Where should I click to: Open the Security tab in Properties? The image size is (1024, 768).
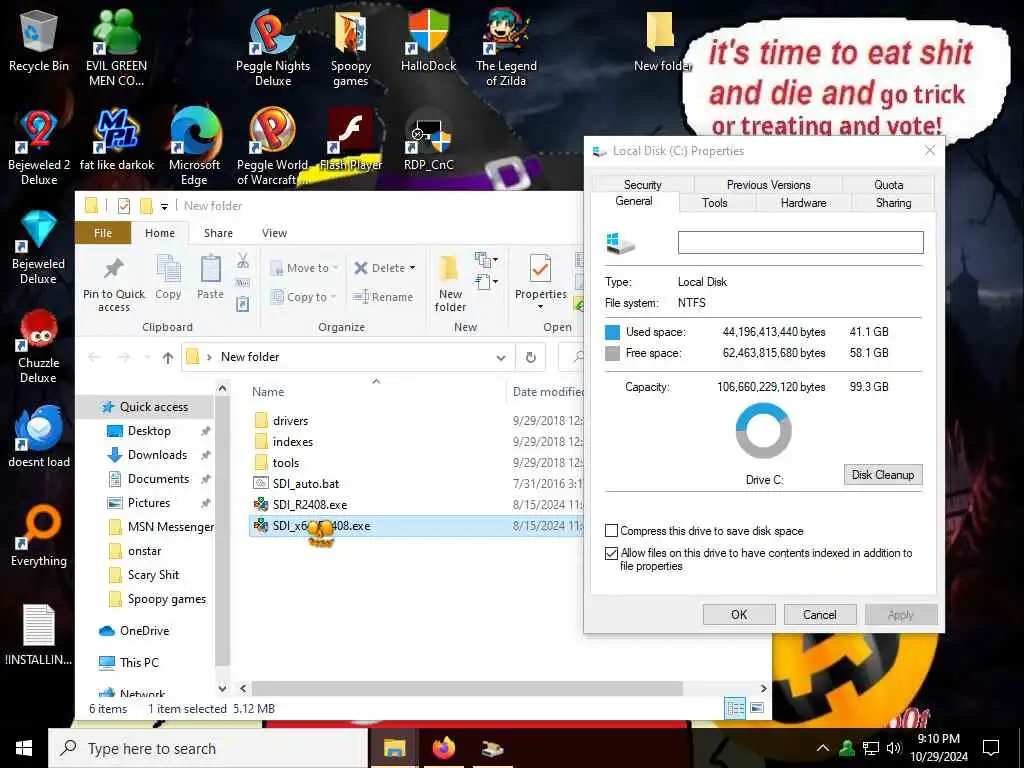643,185
